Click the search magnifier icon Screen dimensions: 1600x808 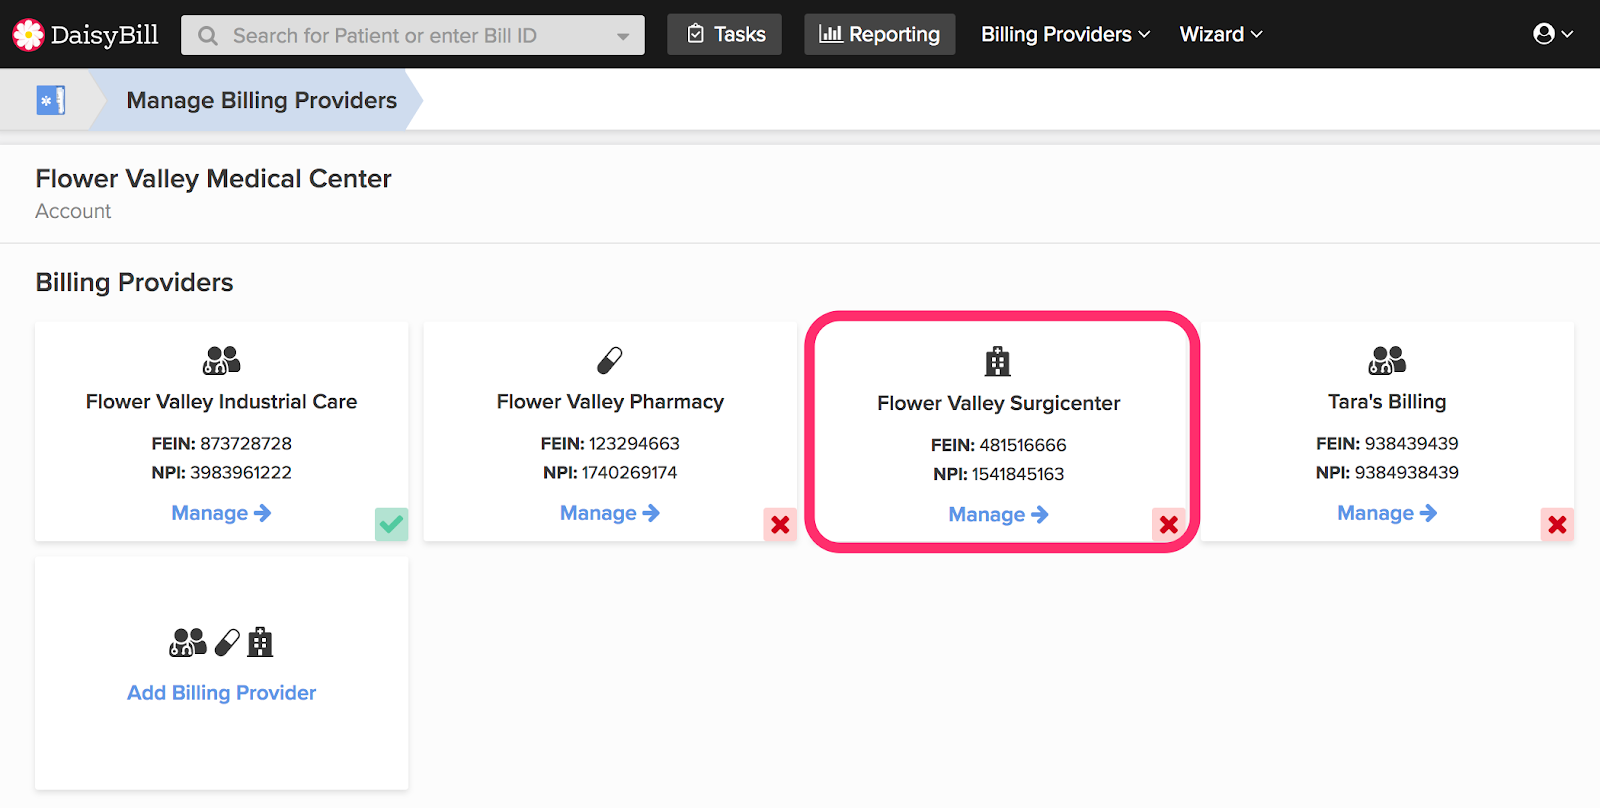point(208,36)
